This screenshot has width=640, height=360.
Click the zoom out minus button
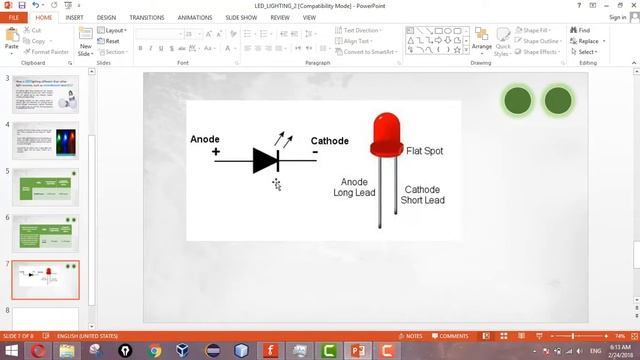click(x=552, y=336)
